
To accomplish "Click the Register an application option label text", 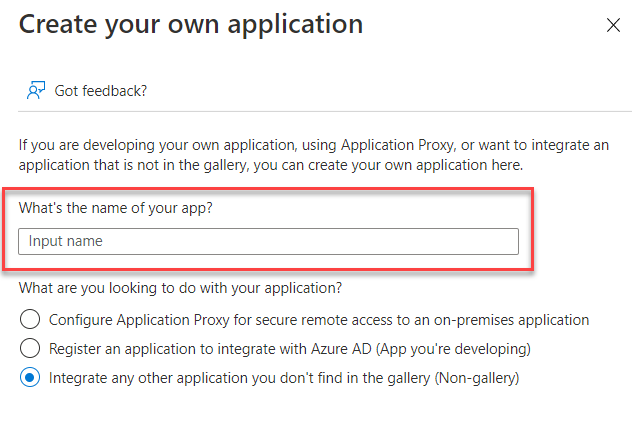I will [289, 349].
